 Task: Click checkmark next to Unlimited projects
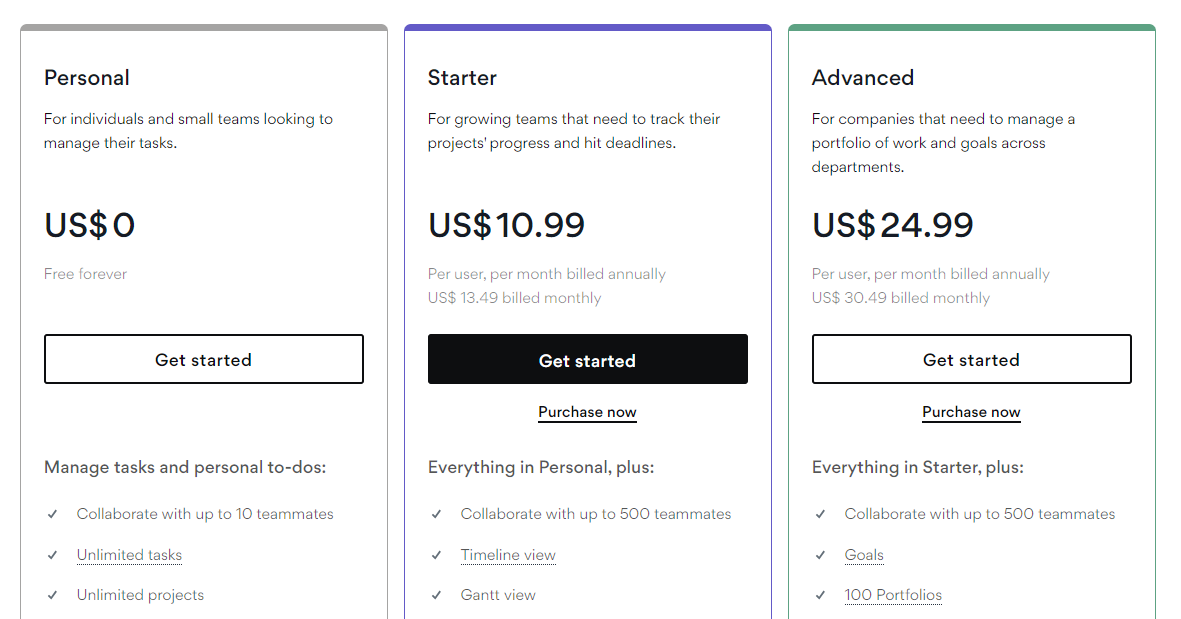[x=53, y=595]
